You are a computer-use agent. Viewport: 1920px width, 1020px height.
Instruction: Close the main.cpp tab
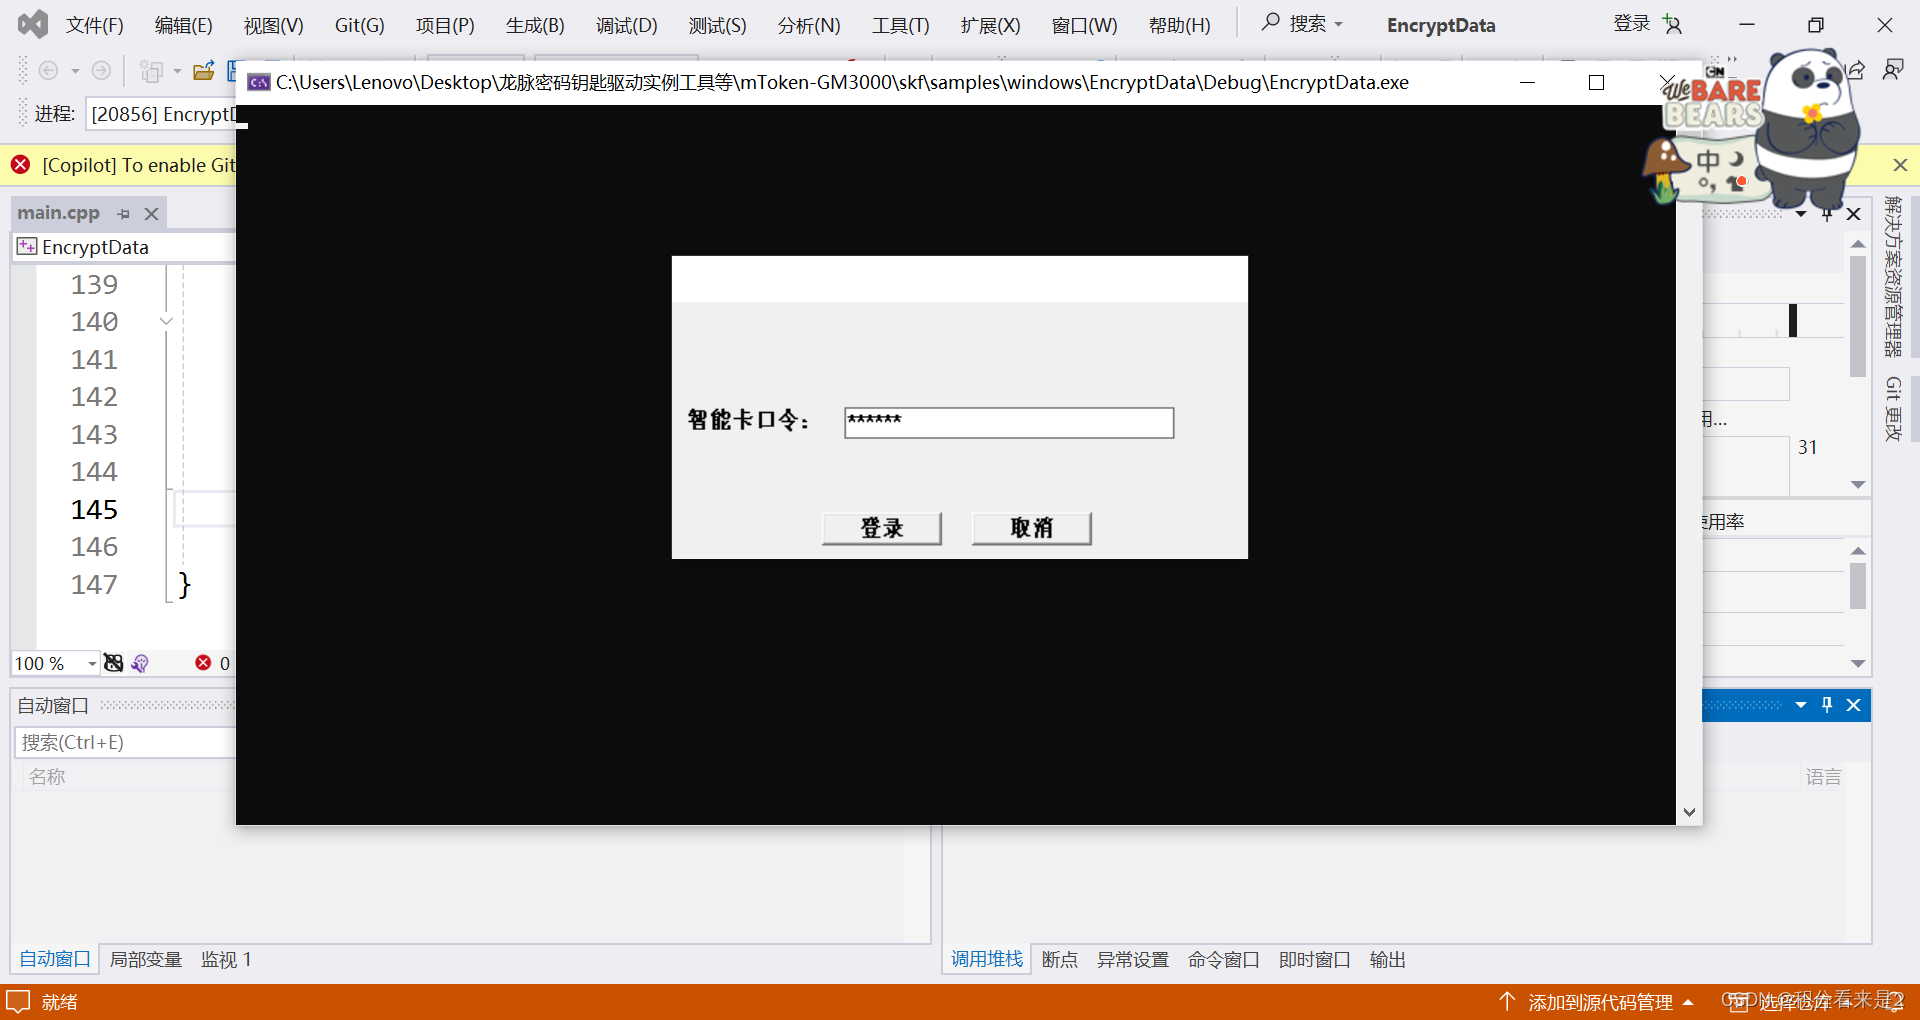(x=151, y=213)
